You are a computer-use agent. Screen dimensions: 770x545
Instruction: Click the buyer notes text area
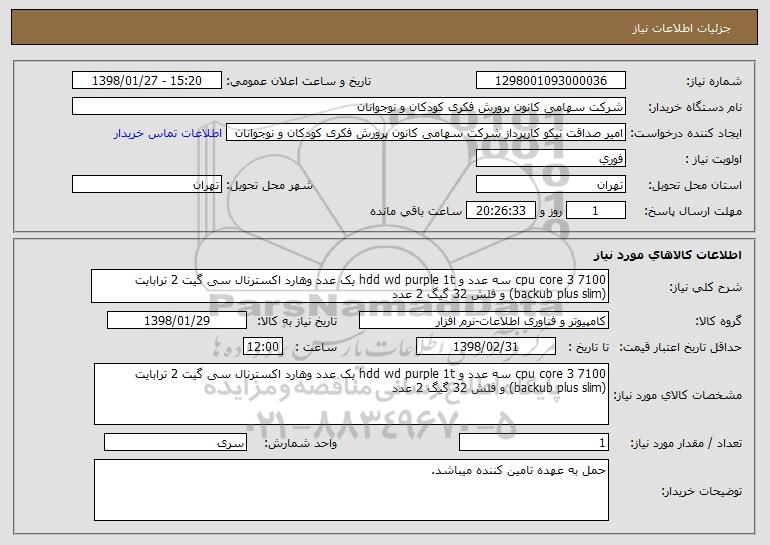coord(351,490)
